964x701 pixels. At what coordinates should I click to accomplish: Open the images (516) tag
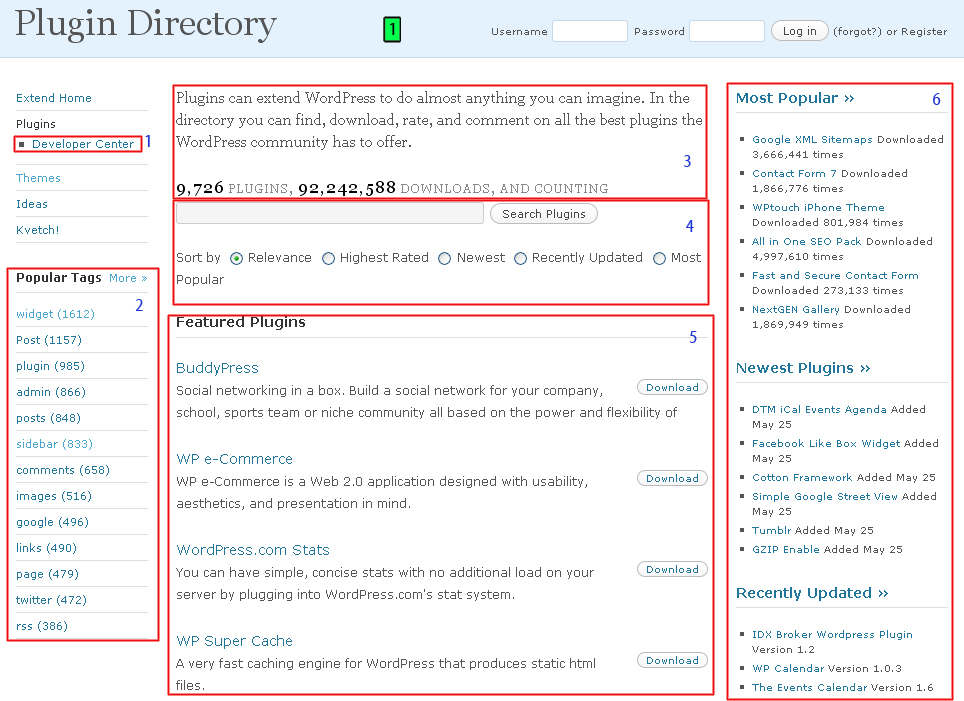pos(53,496)
